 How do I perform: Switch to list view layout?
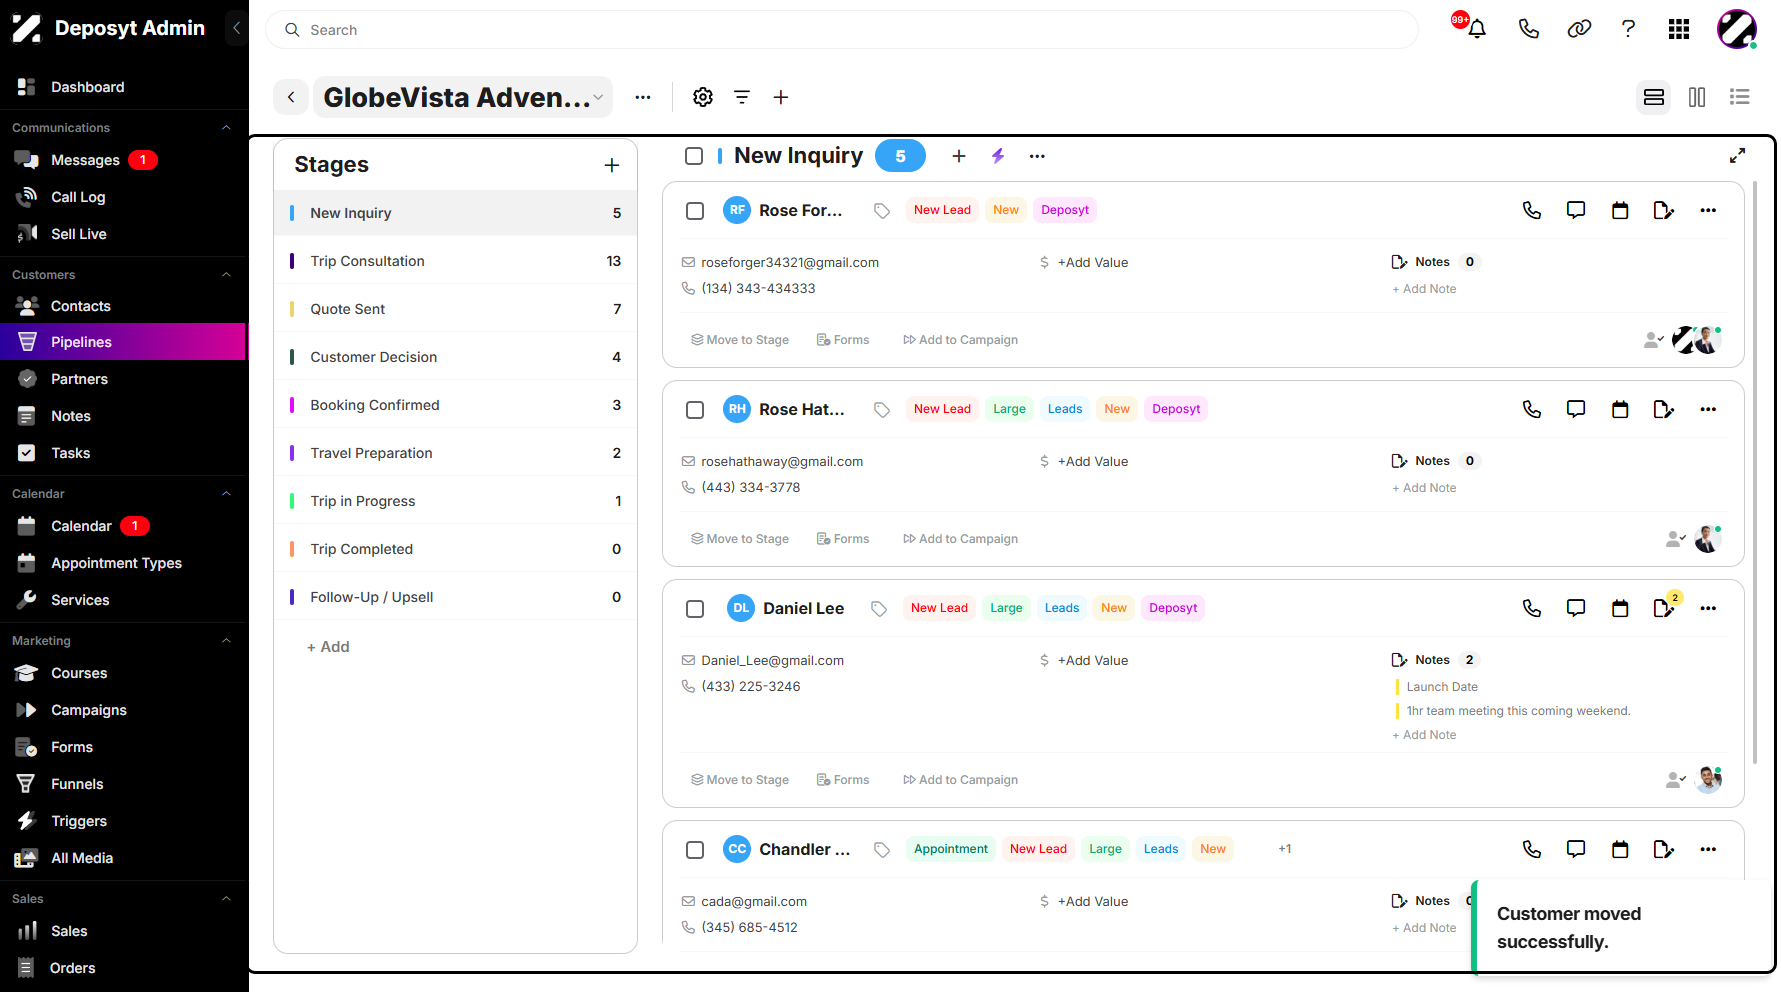(1740, 97)
